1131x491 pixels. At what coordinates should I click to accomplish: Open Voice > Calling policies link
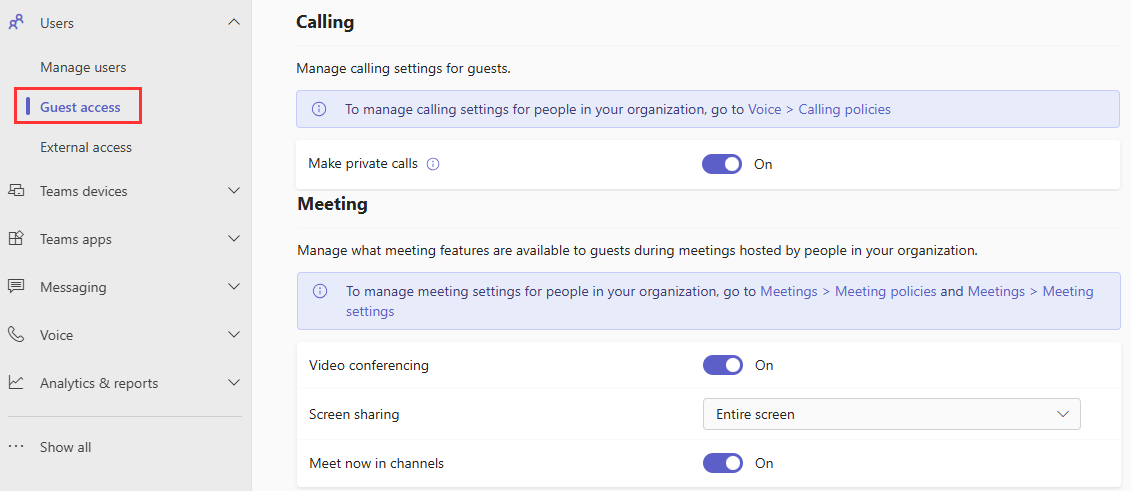click(819, 109)
